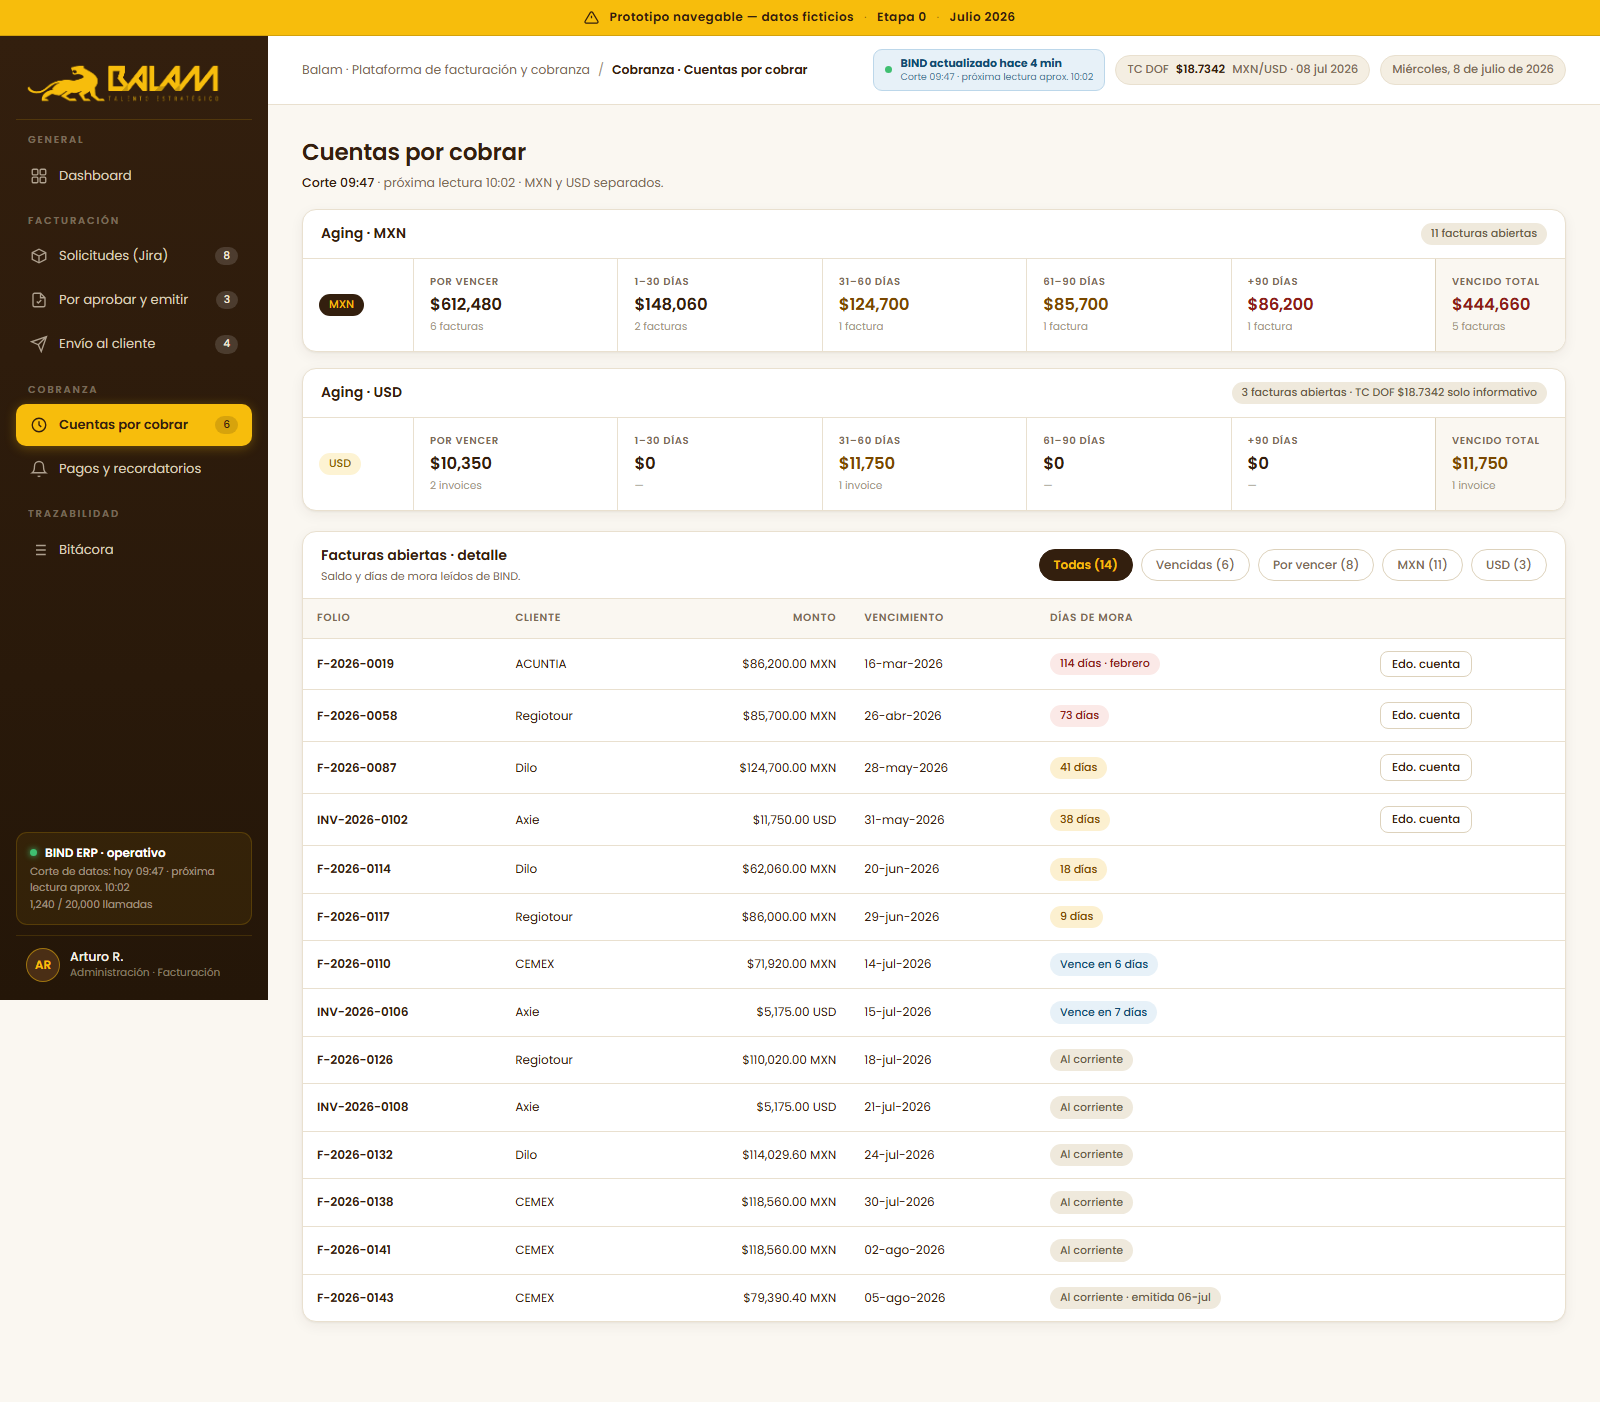The height and width of the screenshot is (1402, 1600).
Task: Click the VENCIMIENTO column header
Action: 904,618
